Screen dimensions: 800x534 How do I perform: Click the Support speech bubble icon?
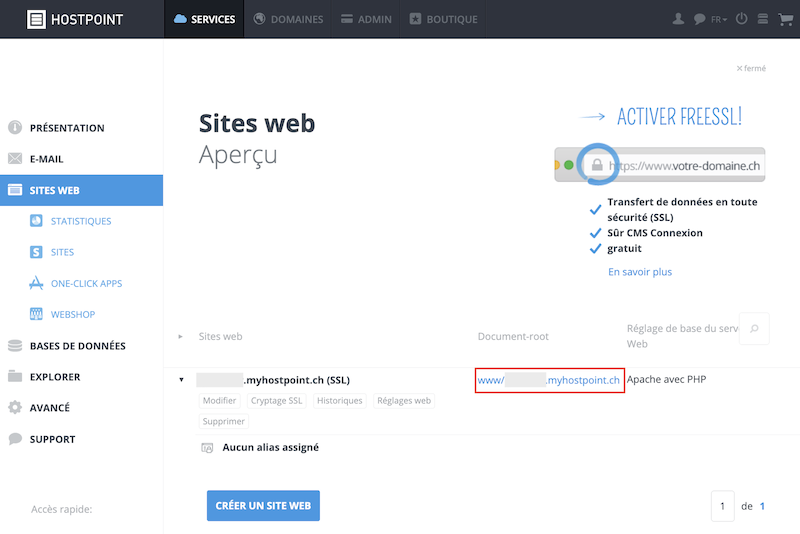tap(15, 439)
